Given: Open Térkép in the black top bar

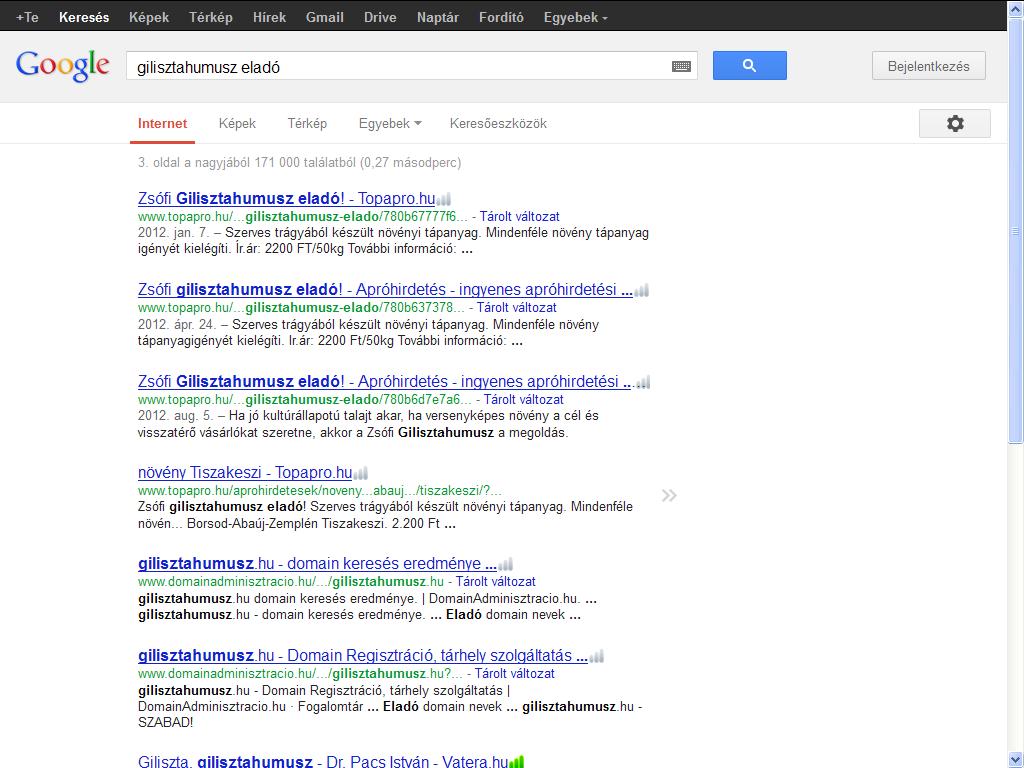Looking at the screenshot, I should click(211, 18).
